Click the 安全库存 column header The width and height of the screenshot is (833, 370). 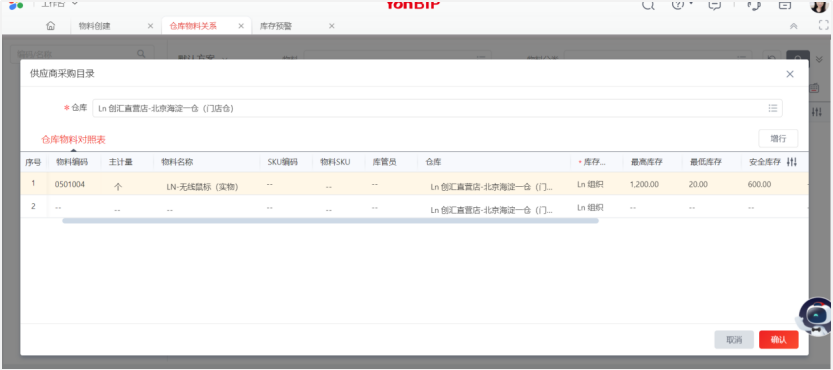764,162
